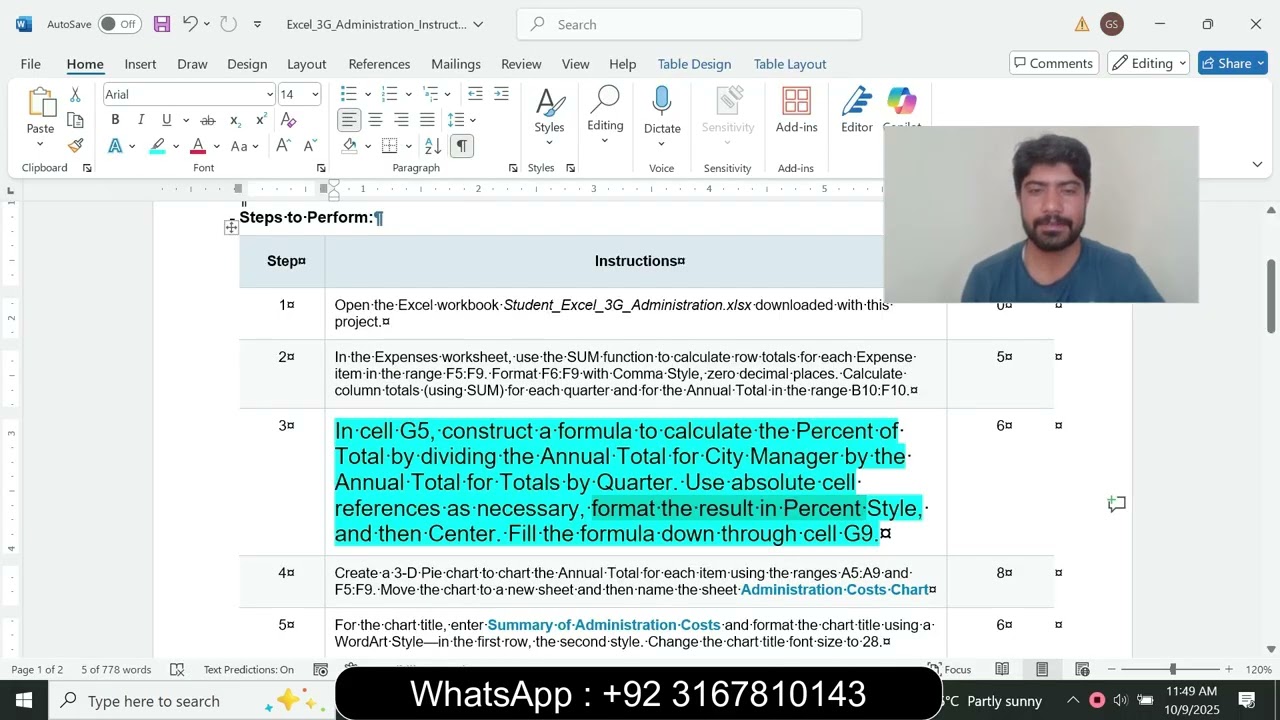Screen dimensions: 1280x720
Task: Toggle Center alignment button
Action: click(375, 120)
